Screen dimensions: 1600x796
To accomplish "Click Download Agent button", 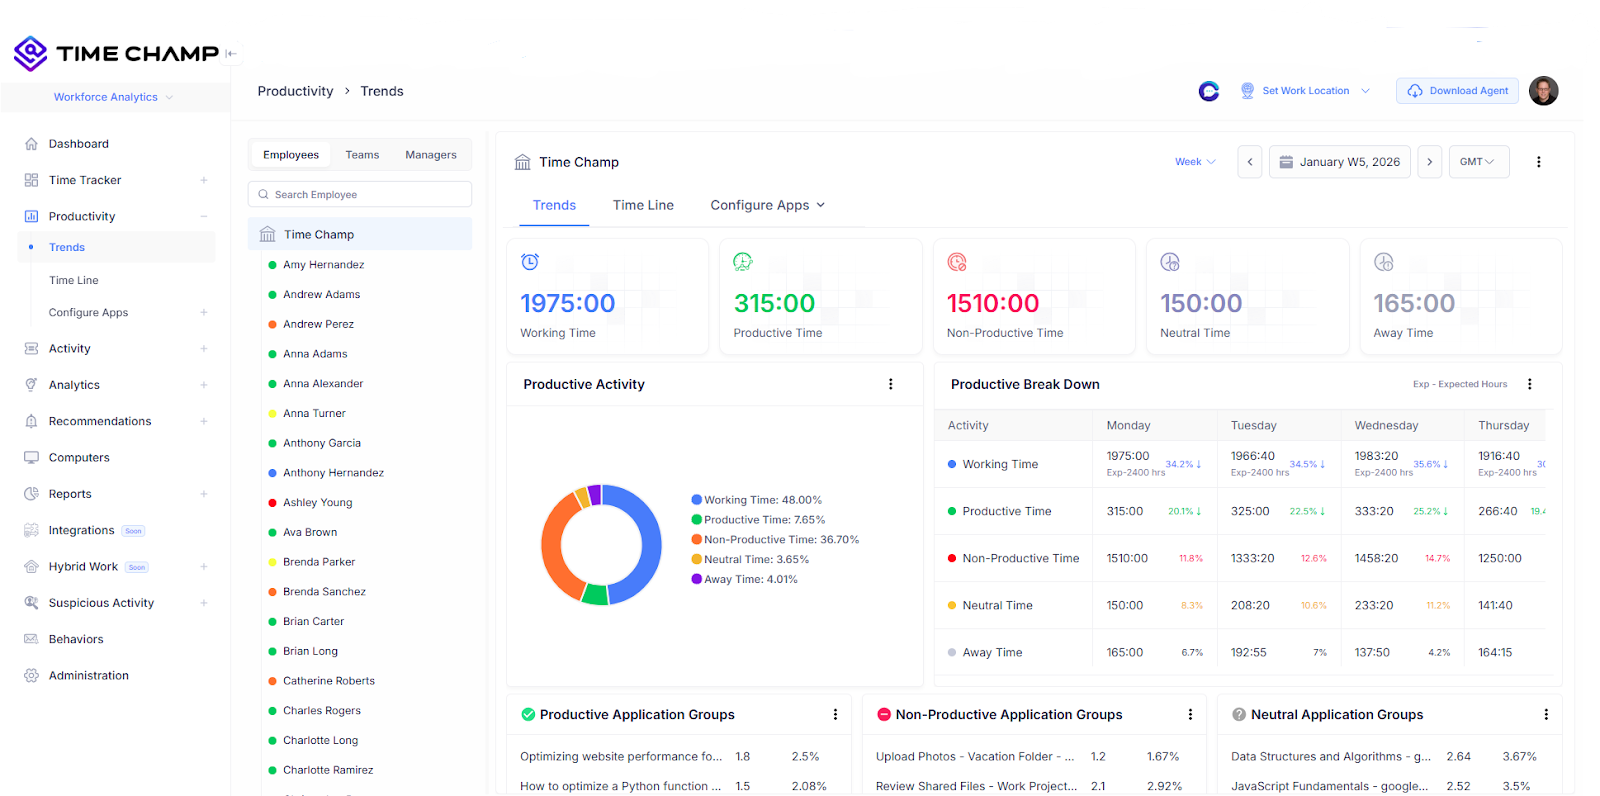I will [x=1457, y=91].
